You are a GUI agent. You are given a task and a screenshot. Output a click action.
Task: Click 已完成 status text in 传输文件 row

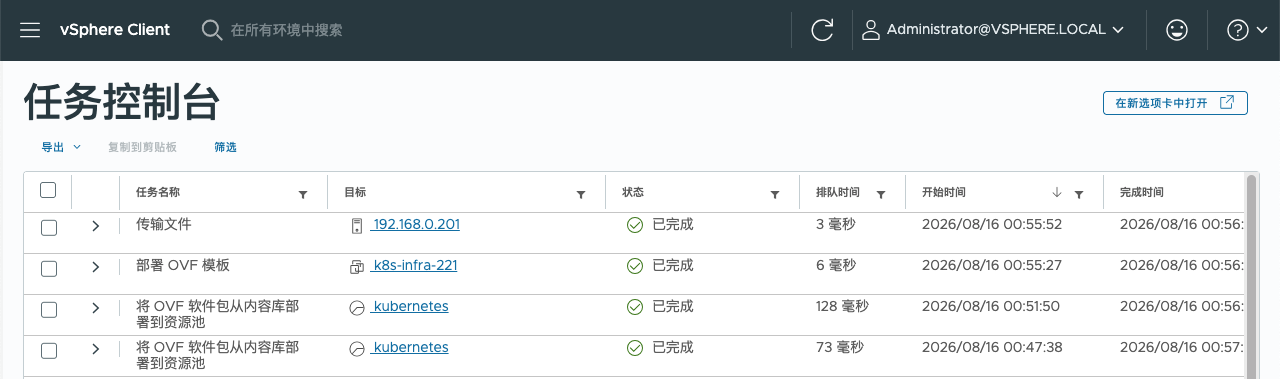672,224
